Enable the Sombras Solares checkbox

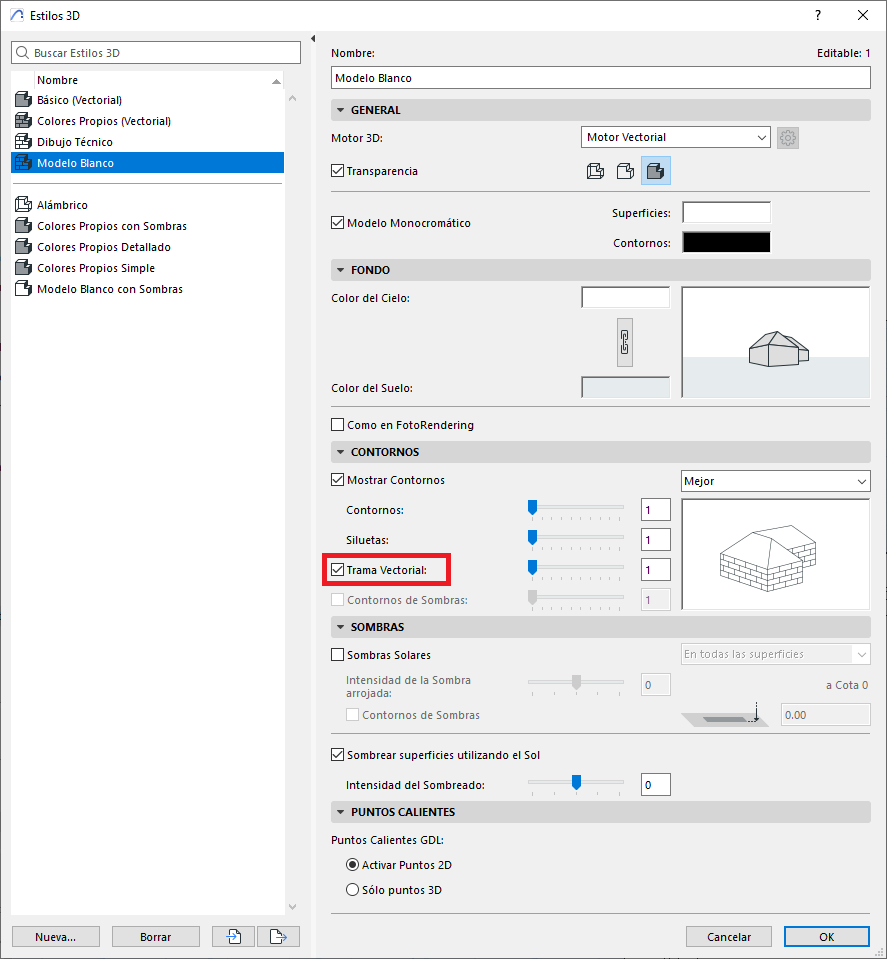point(337,655)
